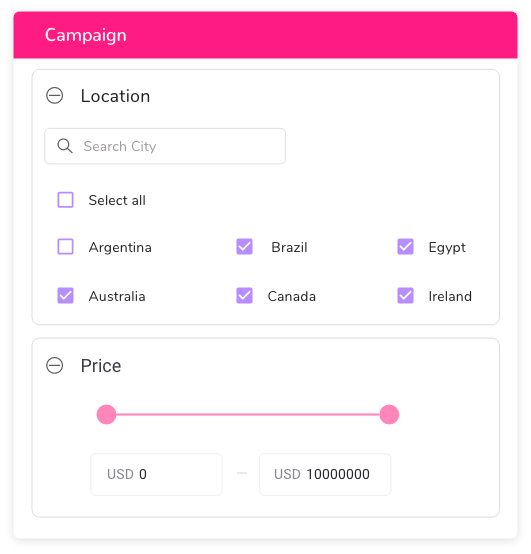The height and width of the screenshot is (554, 531).
Task: Check the Select all checkbox
Action: (x=65, y=200)
